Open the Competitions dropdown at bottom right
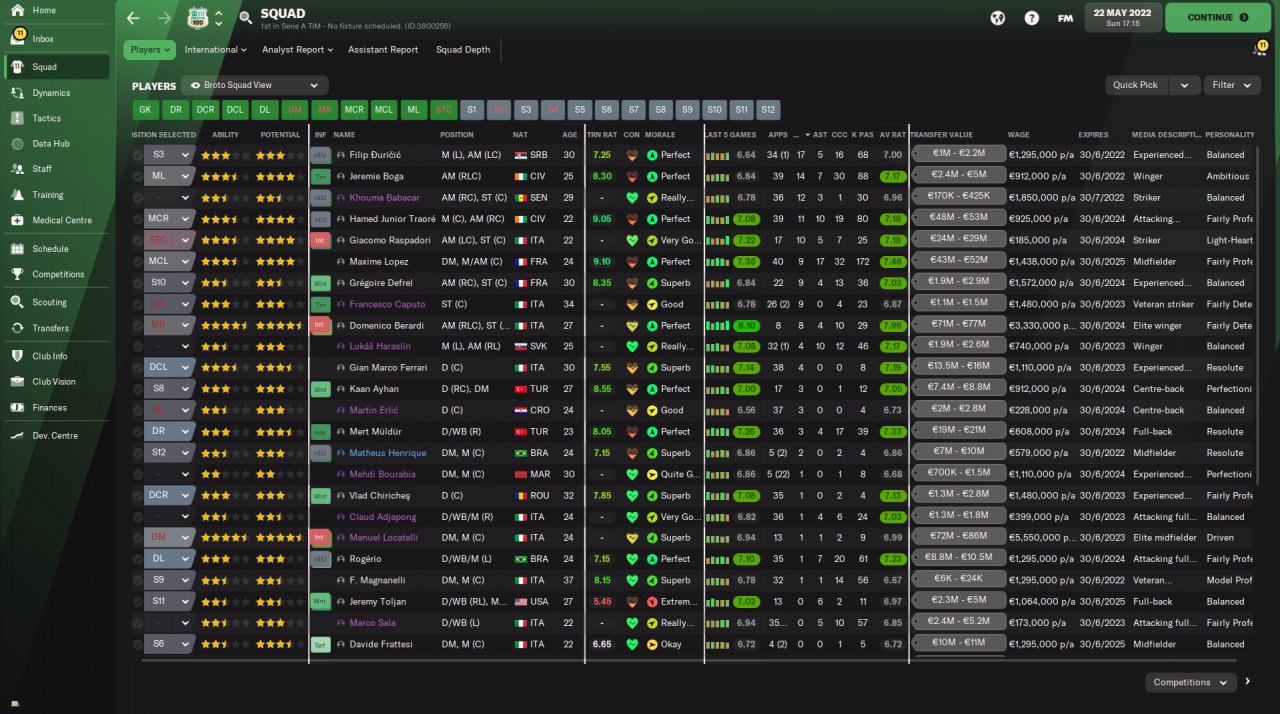This screenshot has height=714, width=1280. coord(1190,682)
